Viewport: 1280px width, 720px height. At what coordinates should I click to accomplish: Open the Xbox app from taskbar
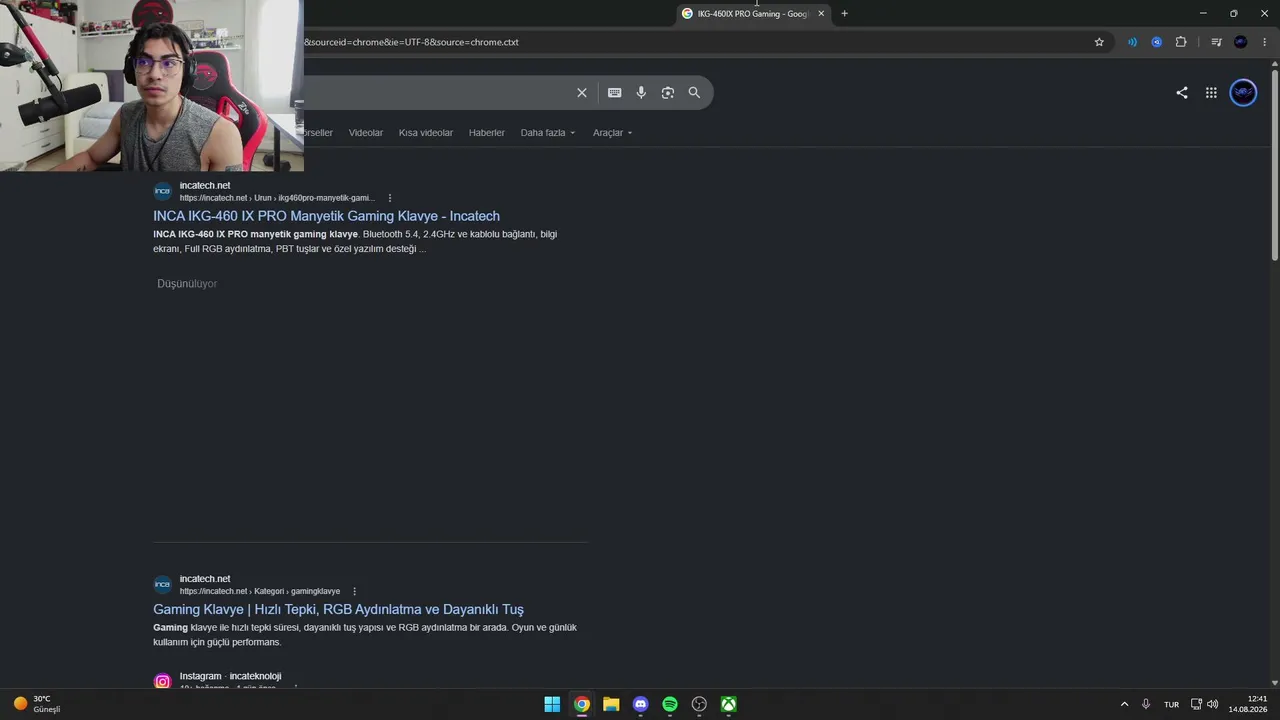coord(729,704)
